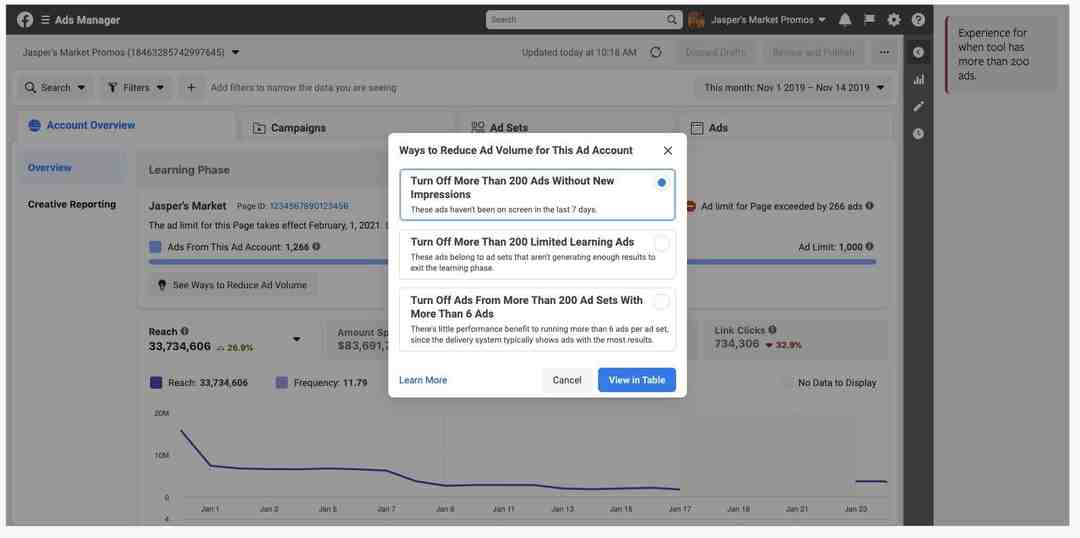Open the clock history icon in right rail
Image resolution: width=1080 pixels, height=538 pixels.
tap(918, 134)
